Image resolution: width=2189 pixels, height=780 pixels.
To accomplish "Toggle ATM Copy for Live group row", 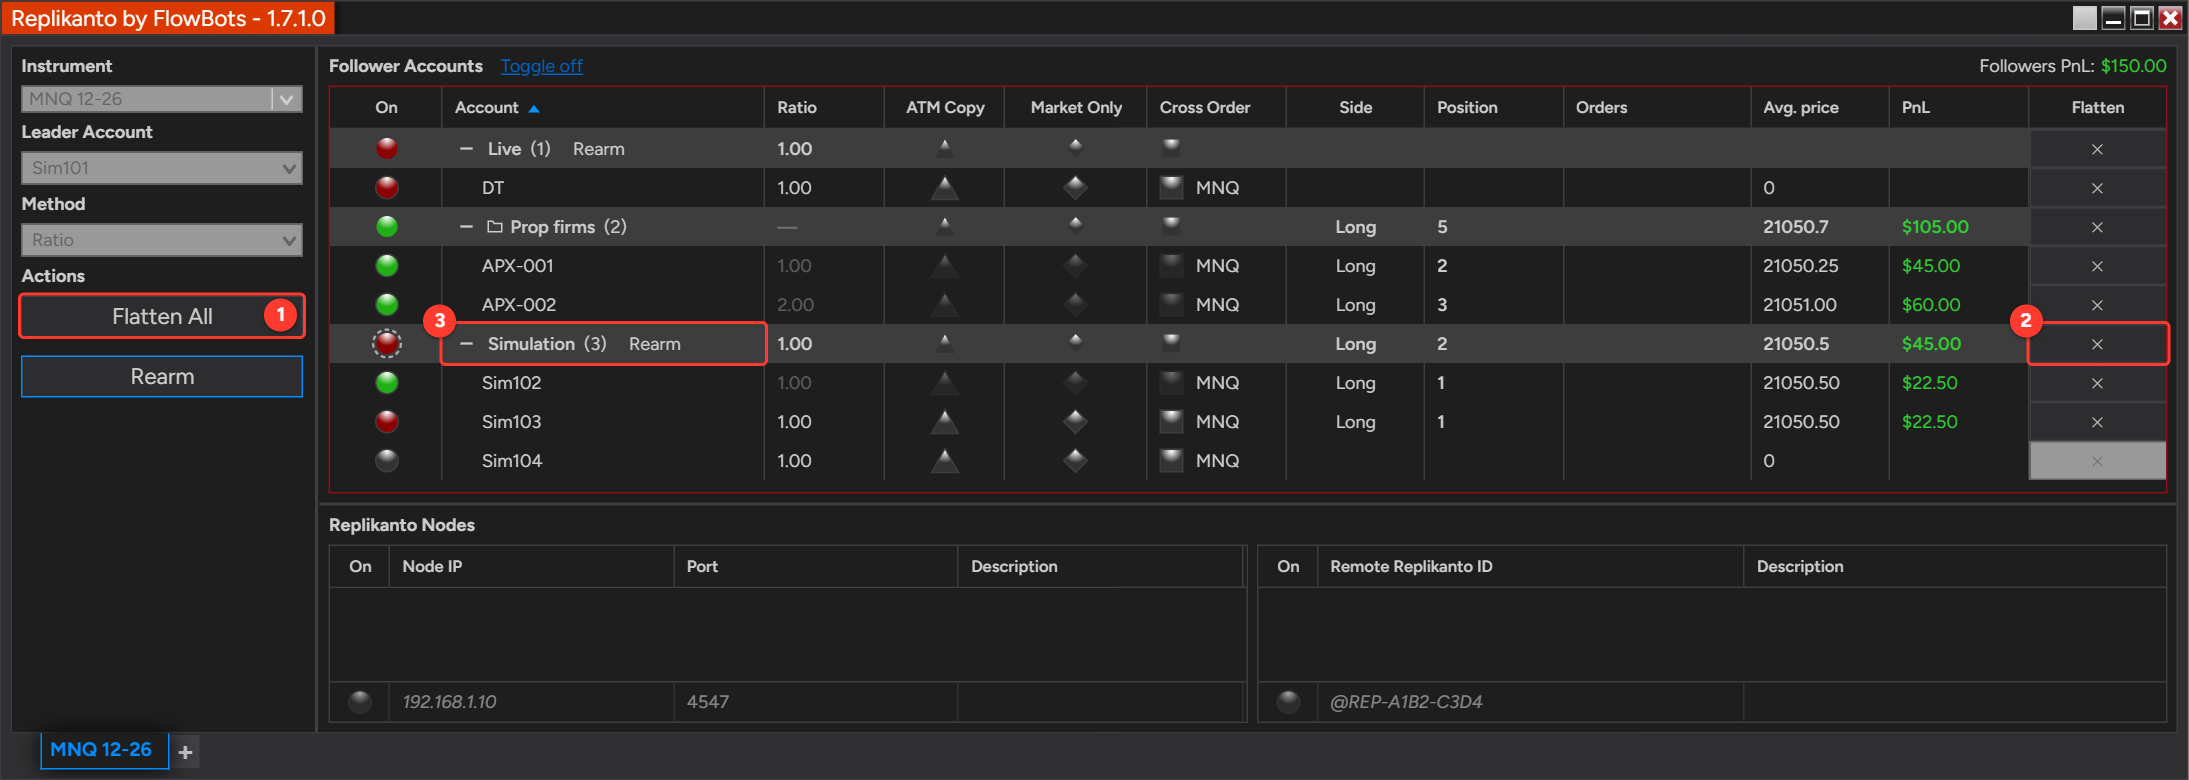I will pyautogui.click(x=944, y=148).
